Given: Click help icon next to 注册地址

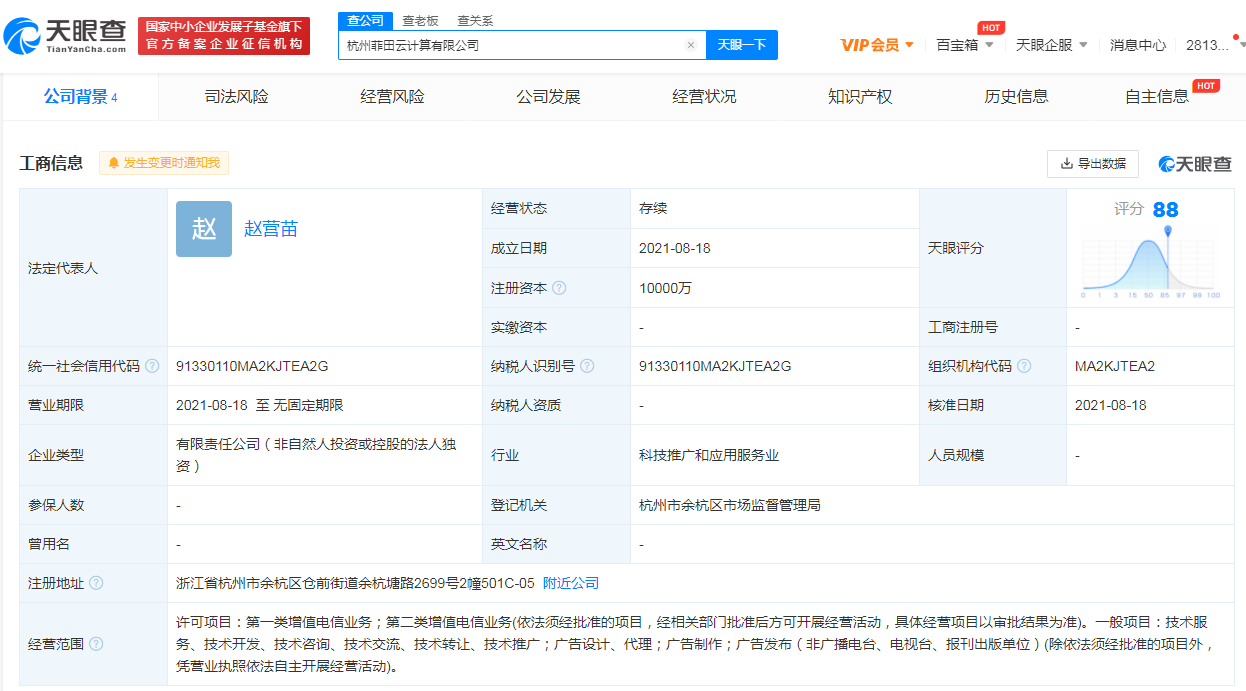Looking at the screenshot, I should [96, 583].
